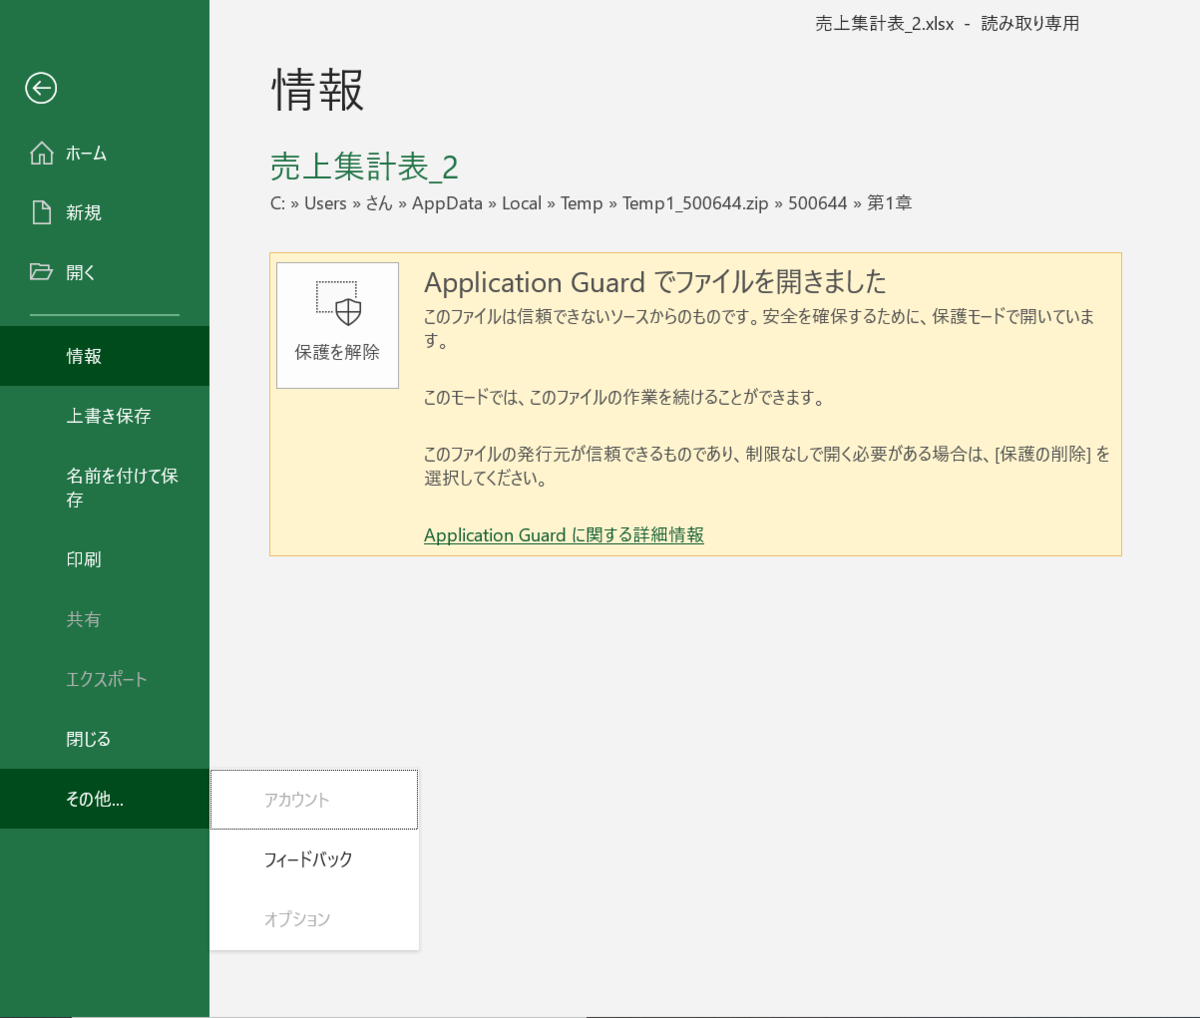Click the 保護を解除 button
The image size is (1200, 1018).
pyautogui.click(x=337, y=325)
